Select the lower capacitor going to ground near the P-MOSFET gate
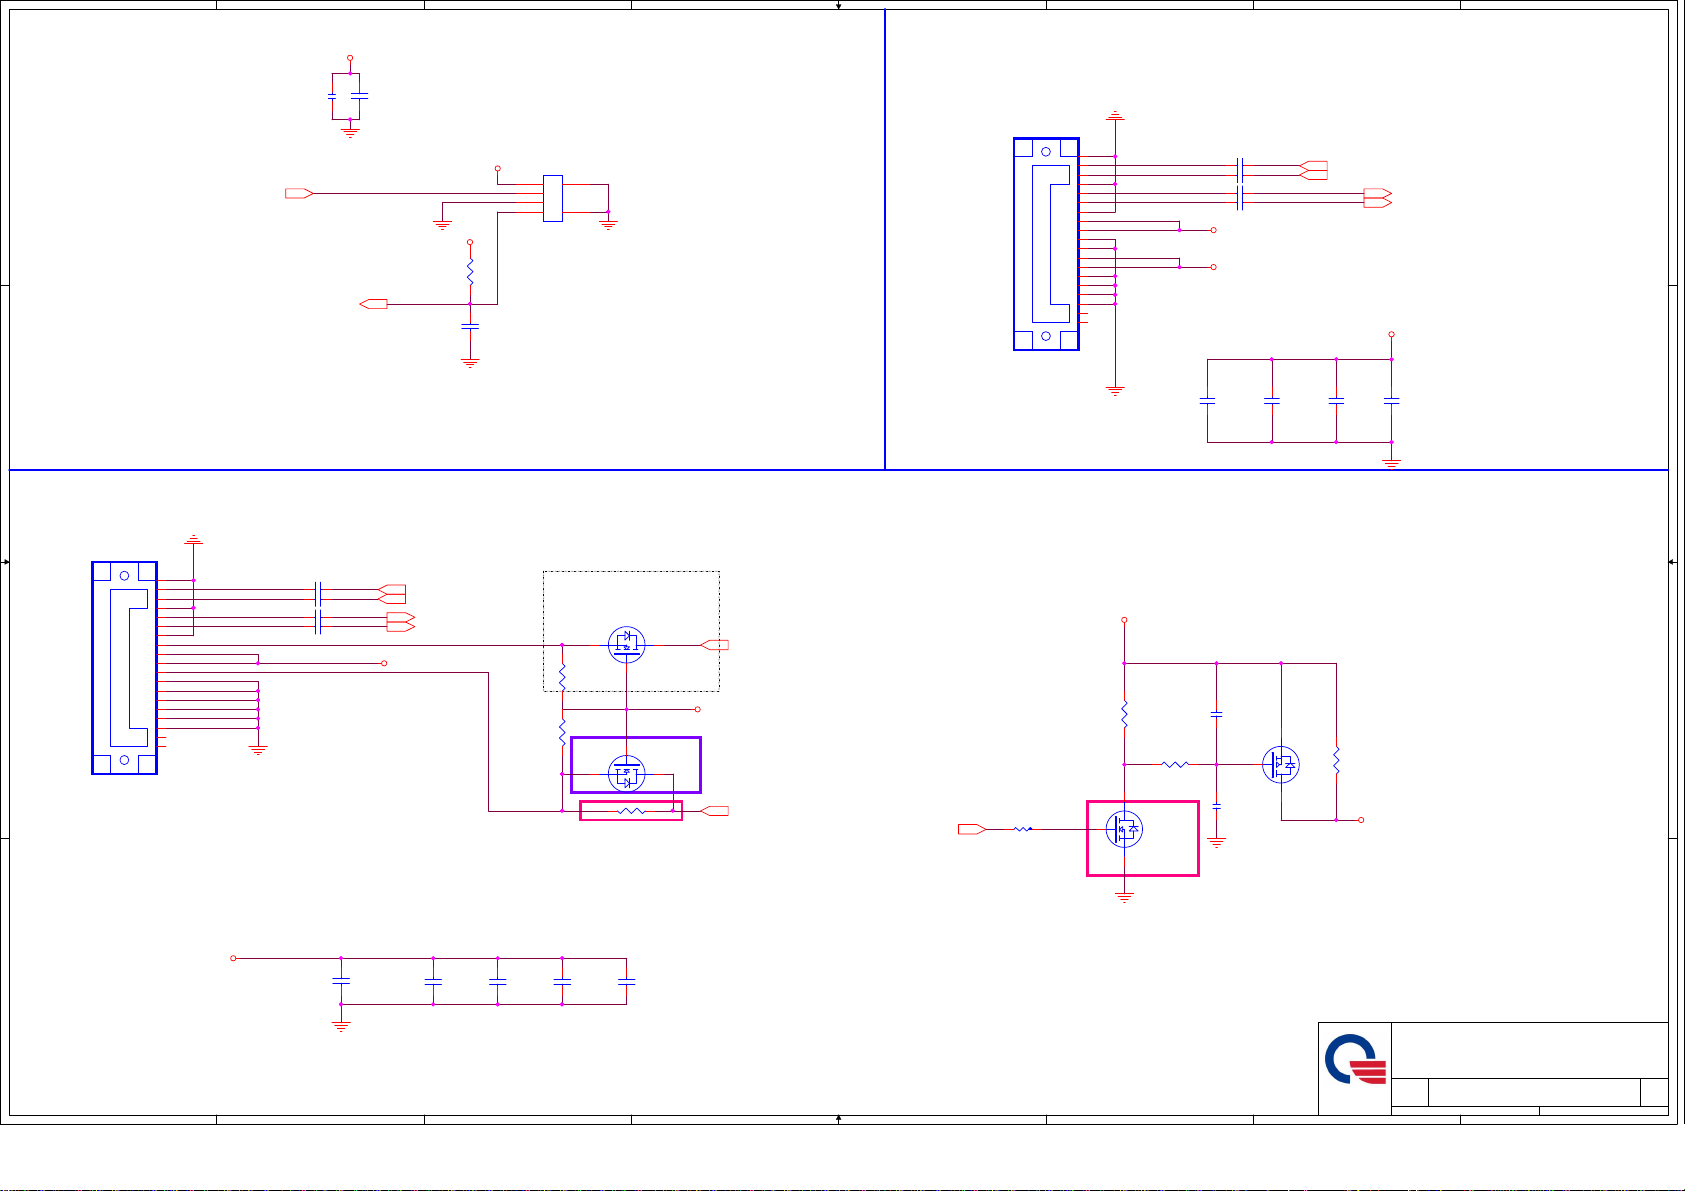This screenshot has width=1685, height=1191. click(x=1216, y=805)
